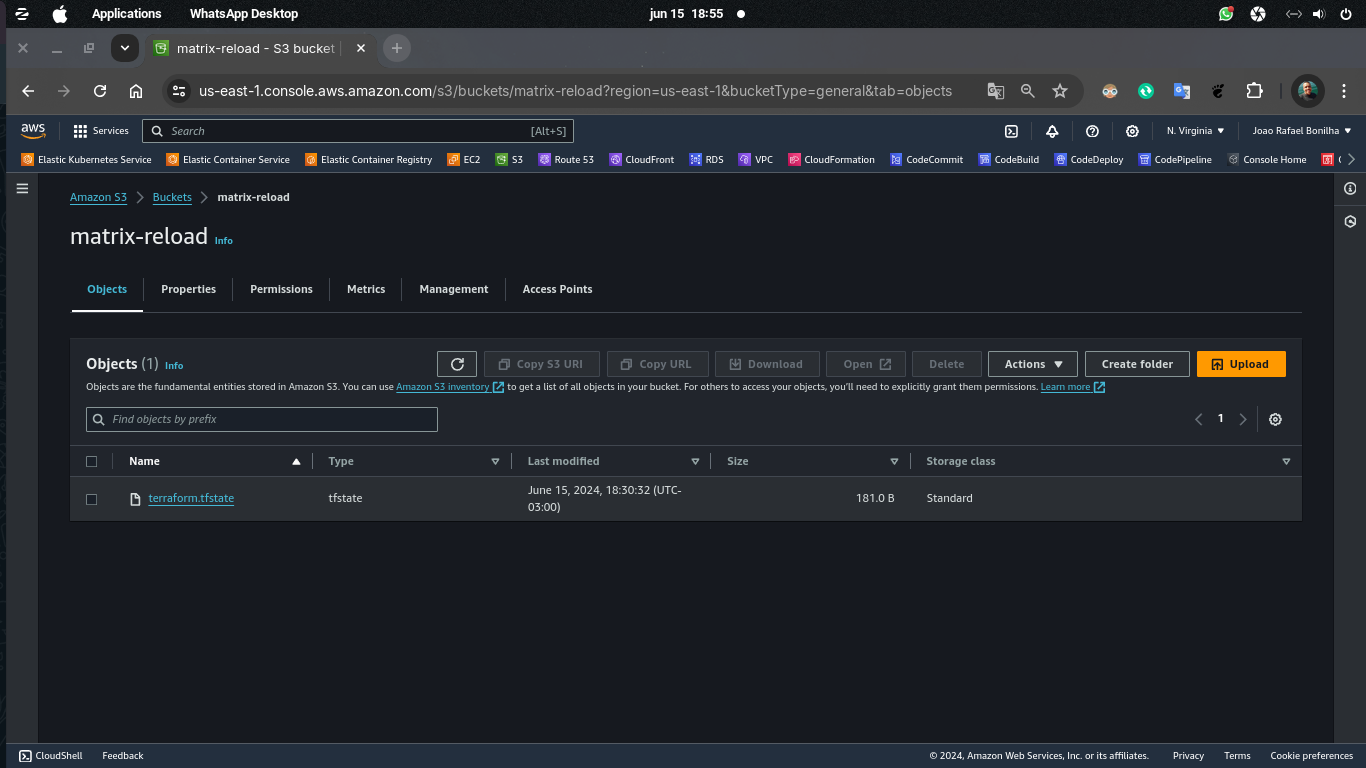Image resolution: width=1366 pixels, height=768 pixels.
Task: Open the CloudFormation bookmark
Action: (x=831, y=160)
